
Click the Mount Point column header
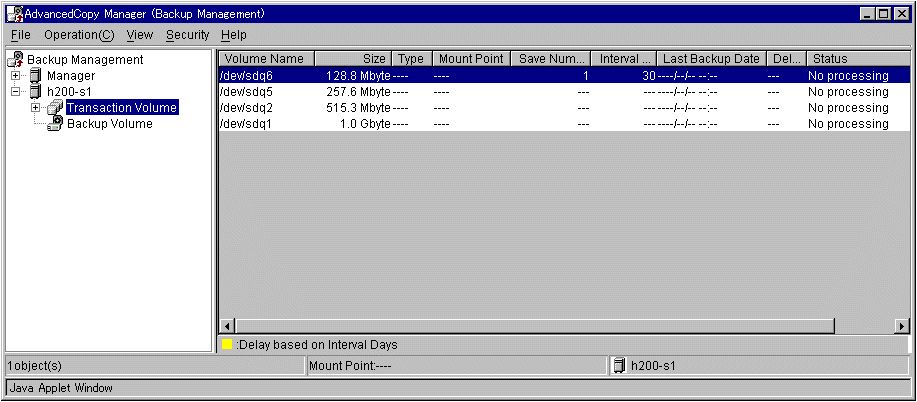pyautogui.click(x=471, y=59)
